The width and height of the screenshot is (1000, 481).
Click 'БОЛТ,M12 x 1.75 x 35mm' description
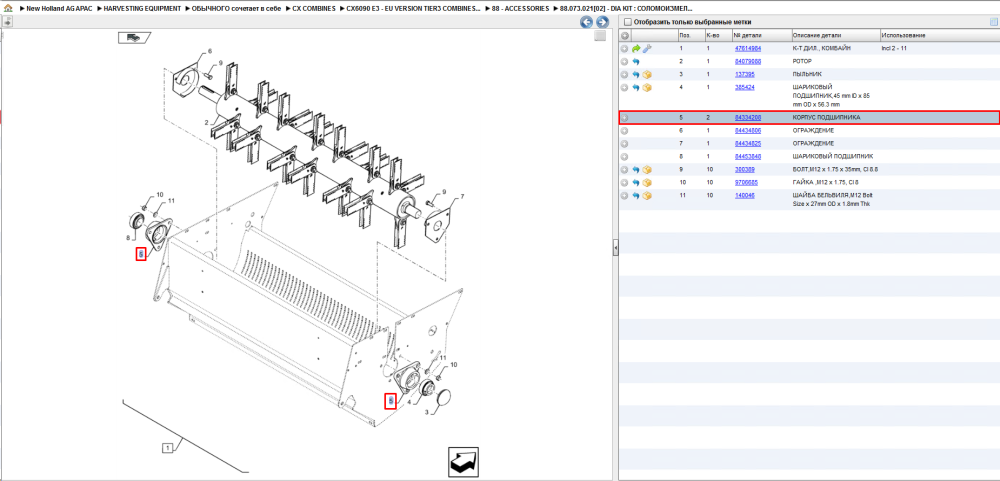836,170
